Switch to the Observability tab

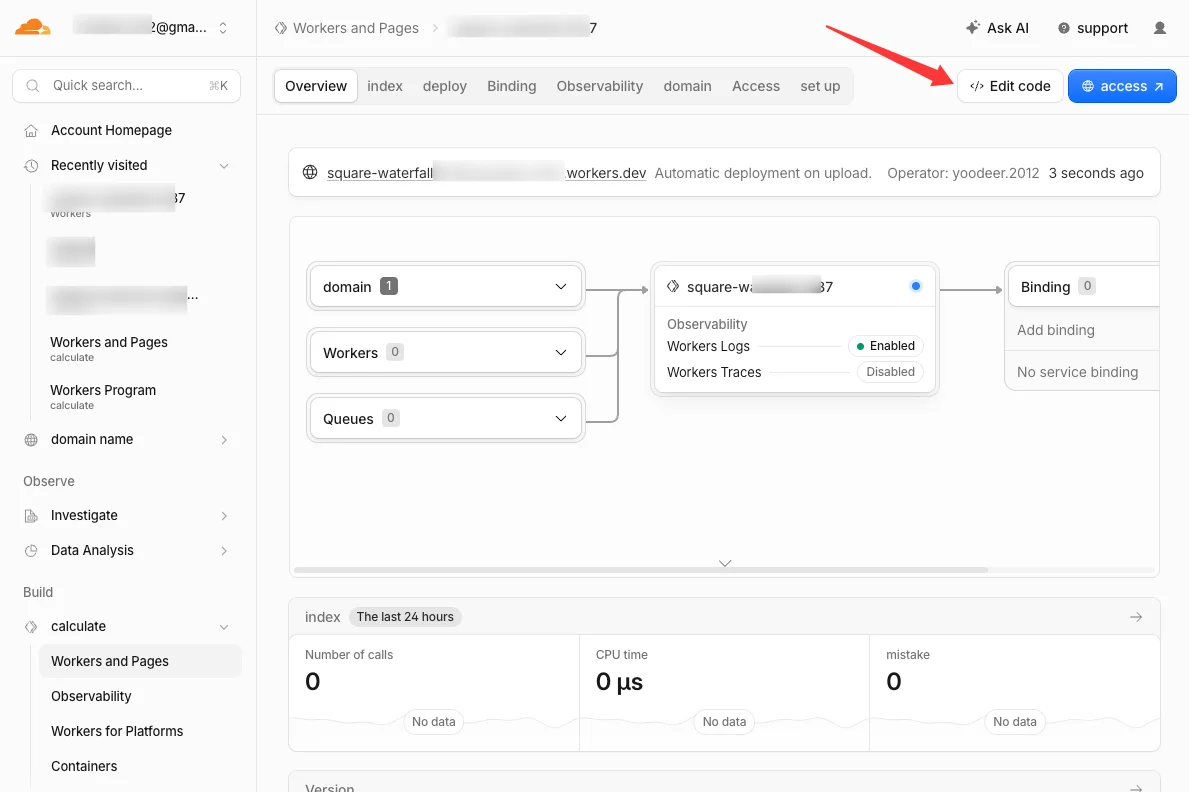click(x=600, y=86)
